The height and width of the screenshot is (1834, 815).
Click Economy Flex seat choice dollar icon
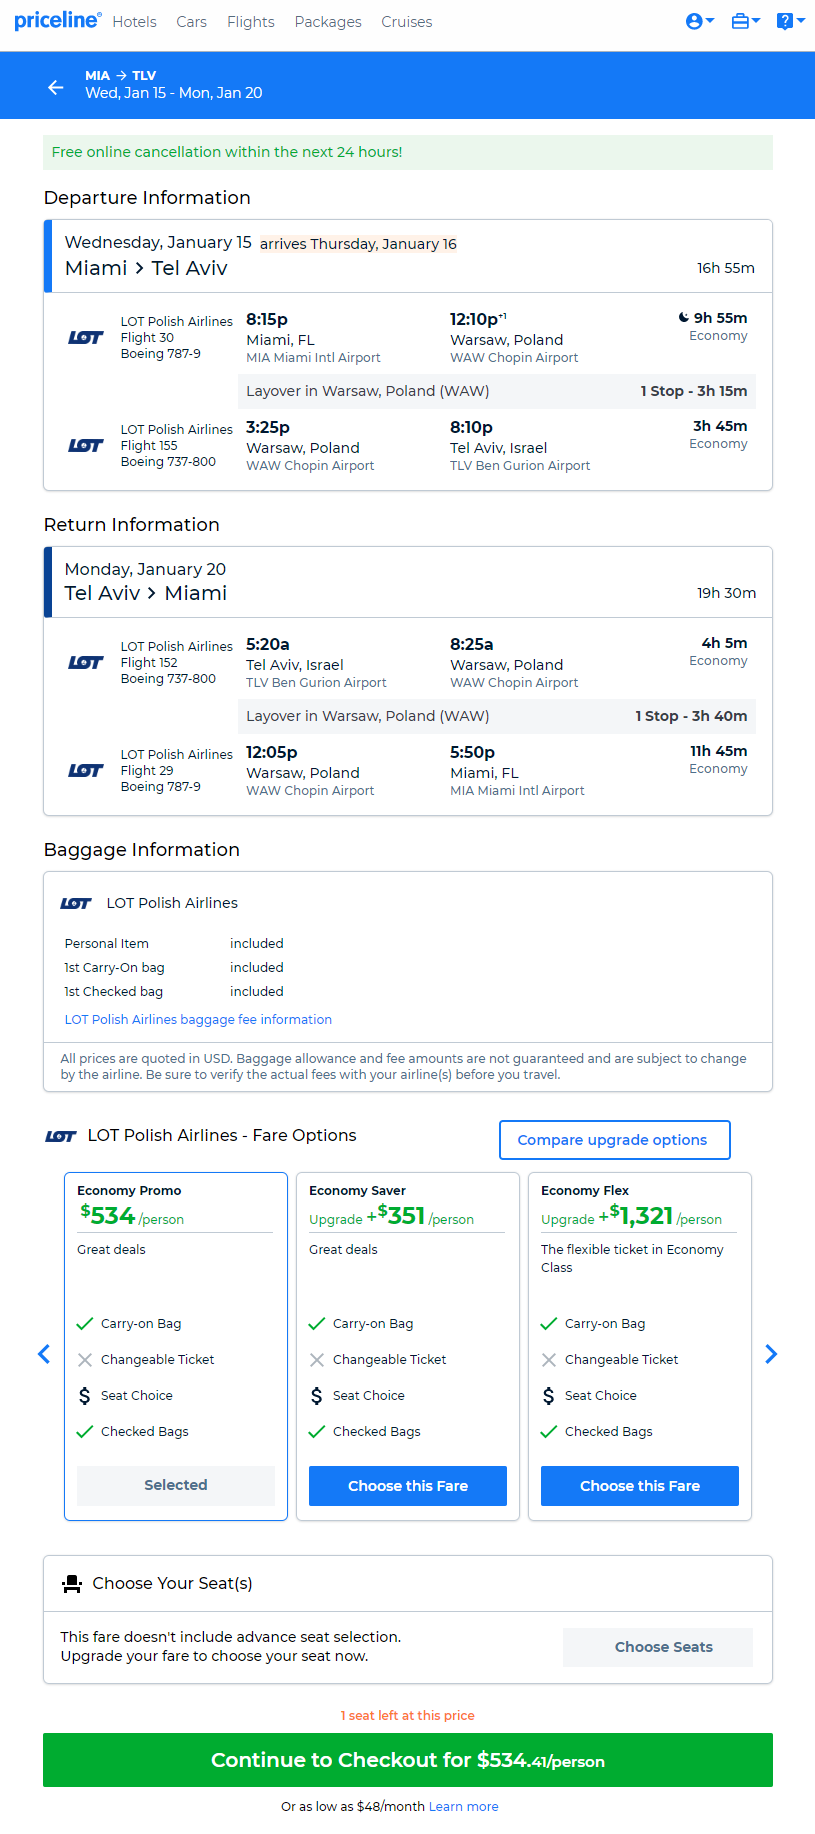[x=549, y=1396]
